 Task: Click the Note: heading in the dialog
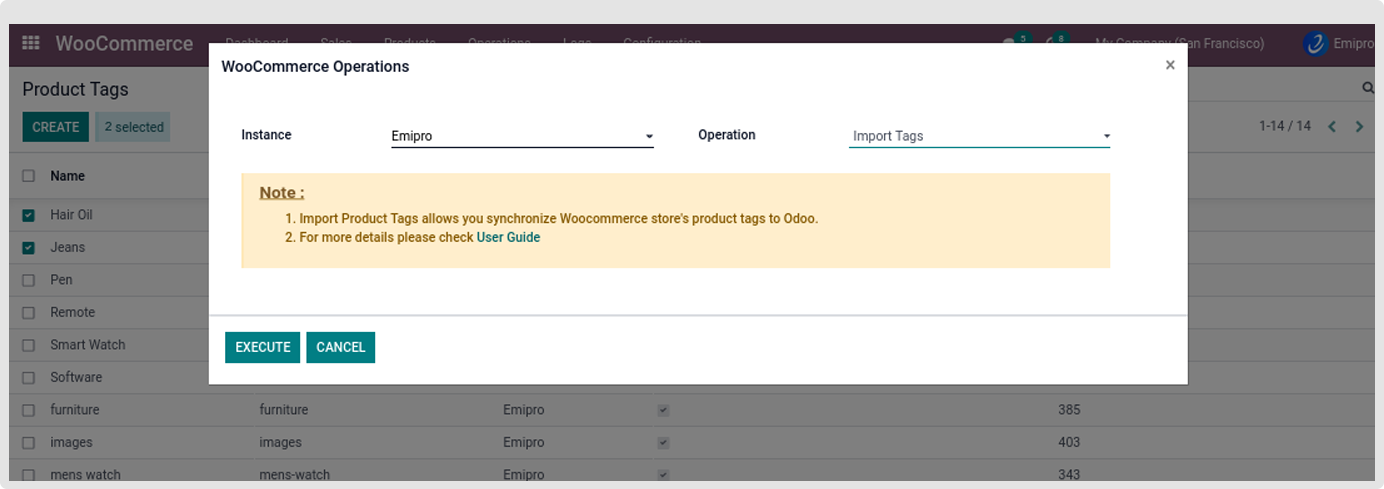[x=282, y=193]
